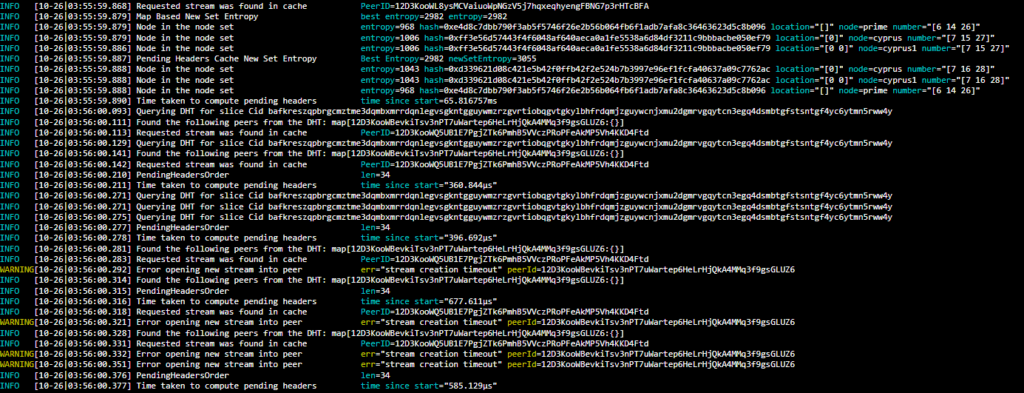The image size is (1024, 393).
Task: Click the timestamp 03:56:00.281
Action: click(82, 248)
